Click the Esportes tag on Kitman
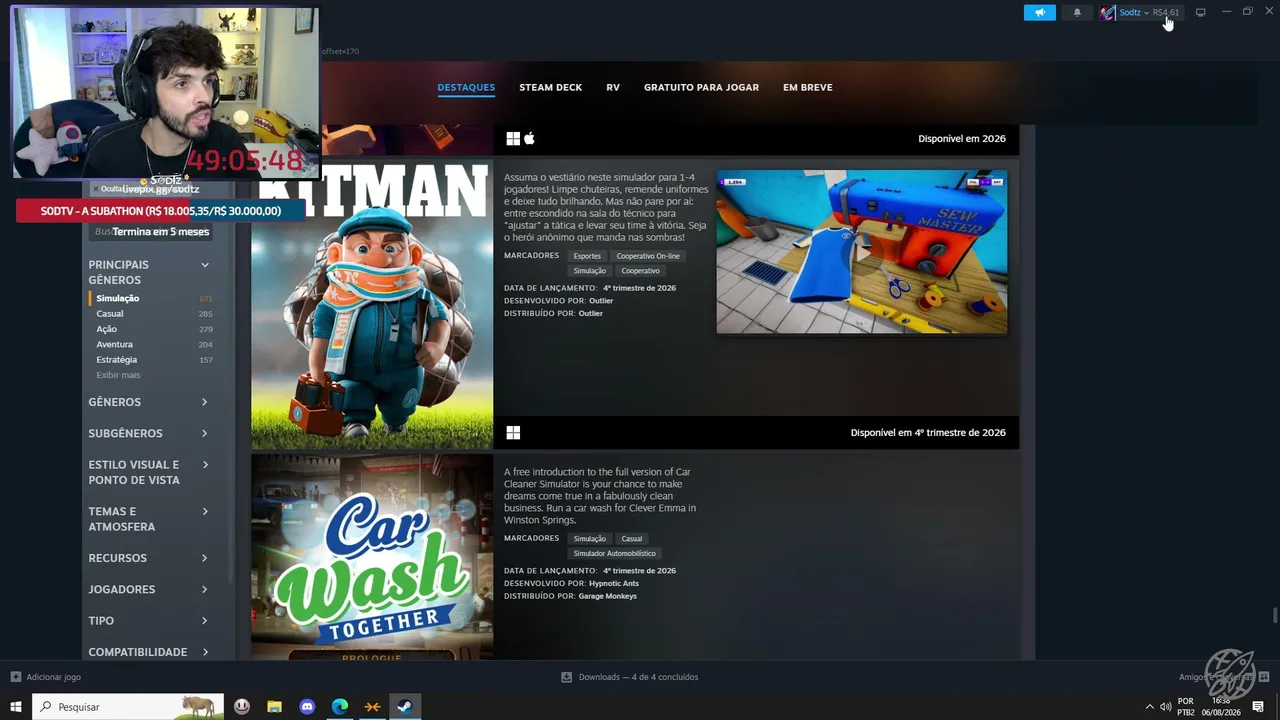Viewport: 1280px width, 720px height. click(587, 256)
